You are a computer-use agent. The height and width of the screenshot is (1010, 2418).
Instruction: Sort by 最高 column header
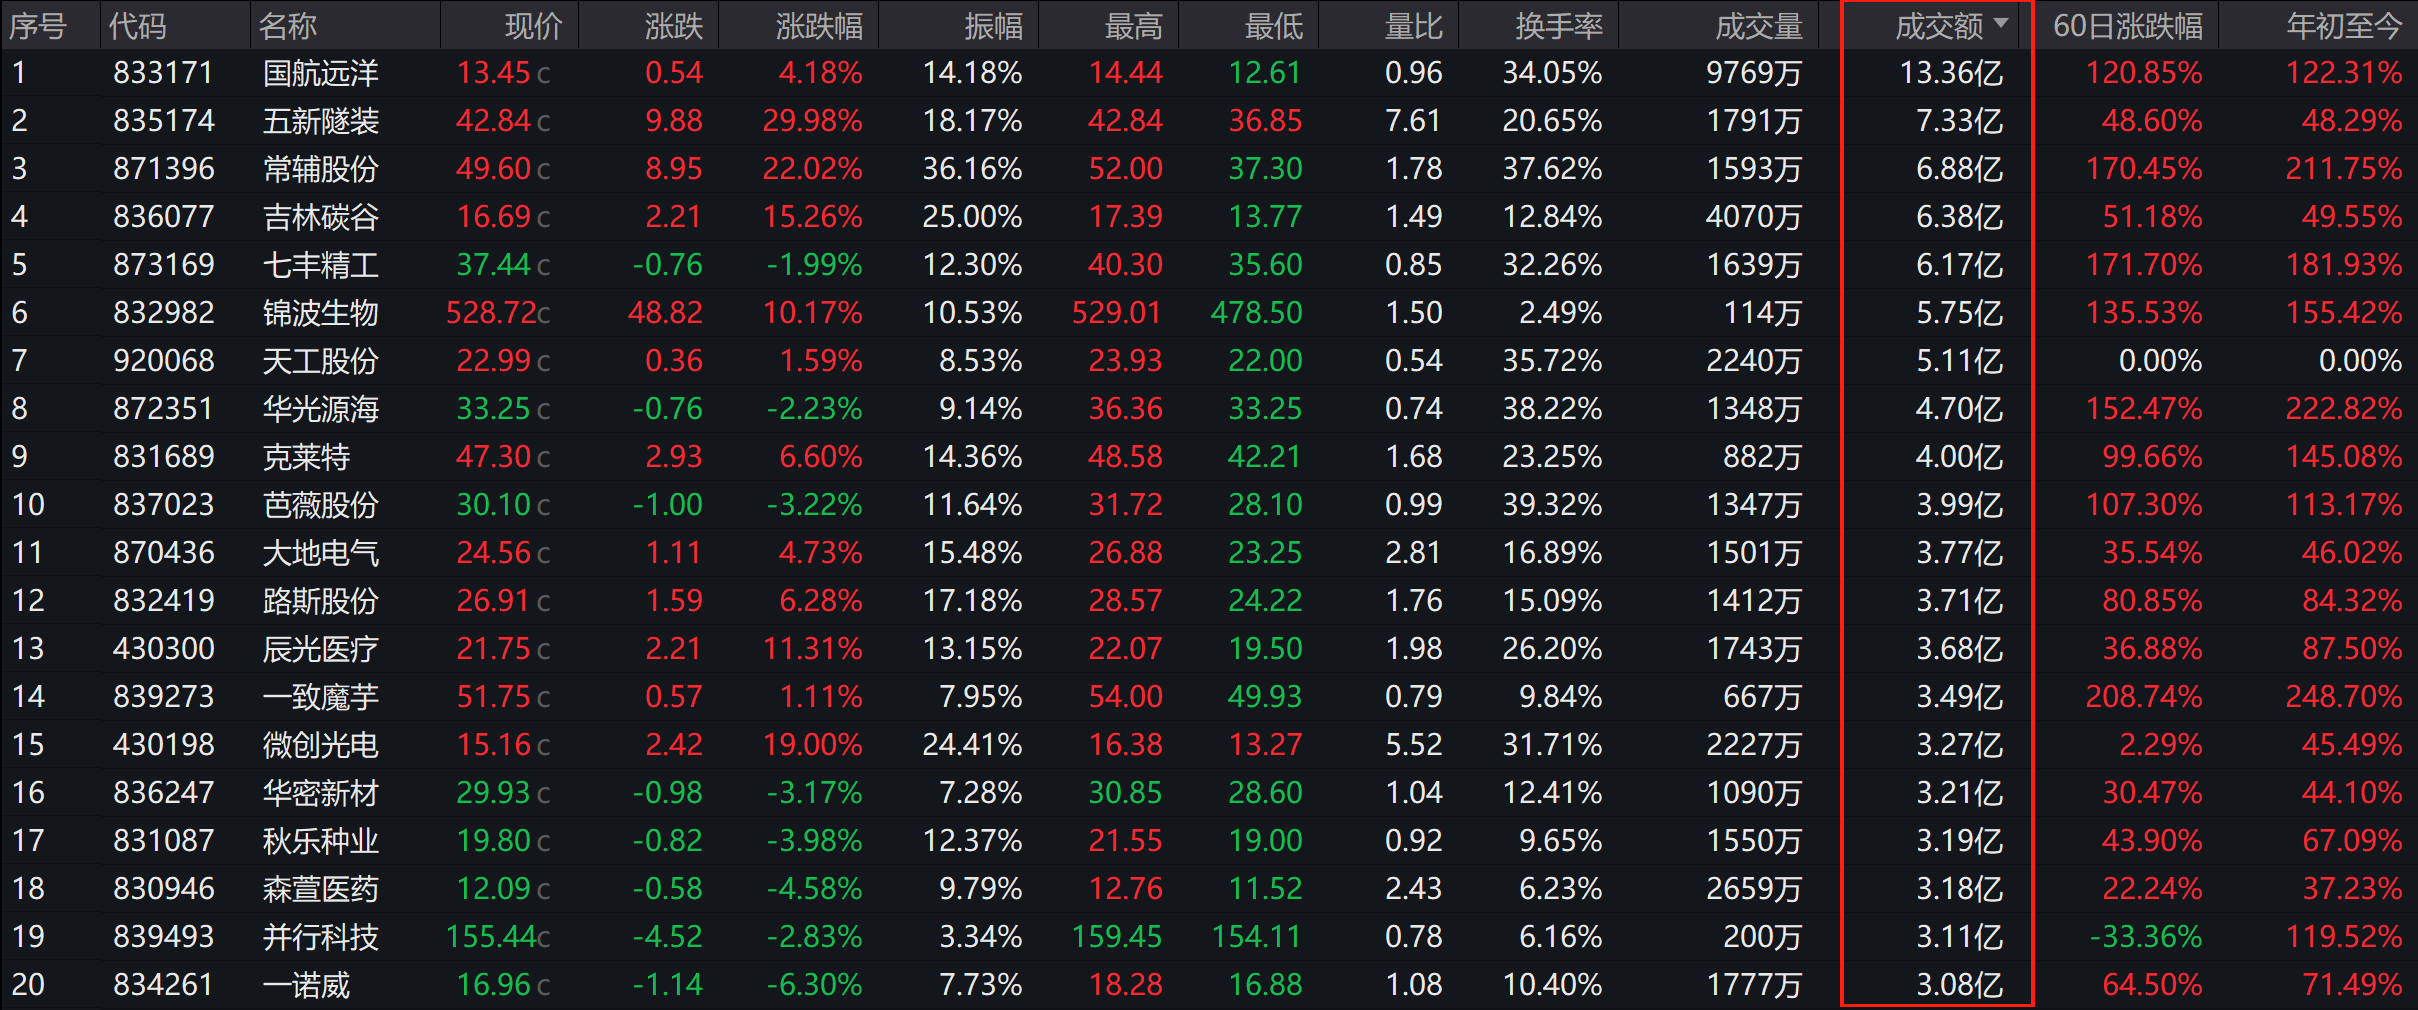coord(1134,26)
